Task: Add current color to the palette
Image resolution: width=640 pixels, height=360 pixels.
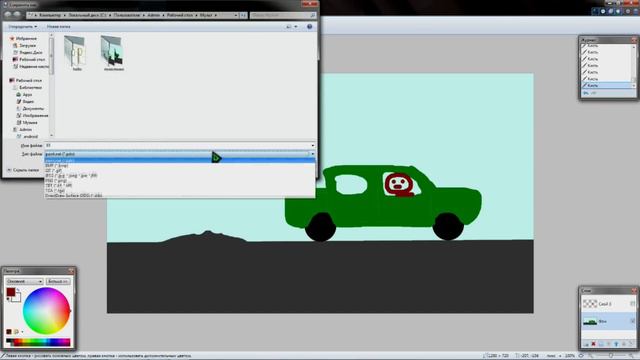Action: click(x=9, y=331)
